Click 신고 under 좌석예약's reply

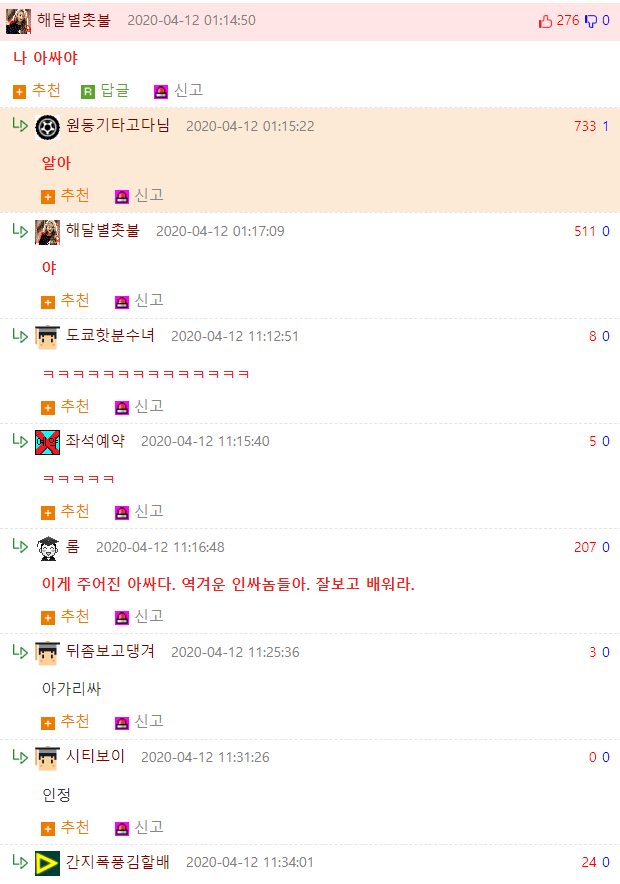tap(149, 511)
